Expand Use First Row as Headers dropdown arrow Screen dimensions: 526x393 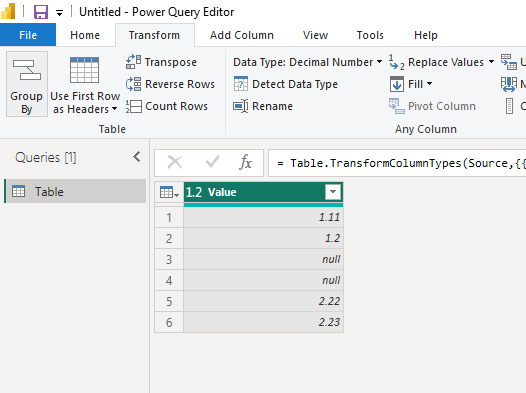(x=114, y=109)
